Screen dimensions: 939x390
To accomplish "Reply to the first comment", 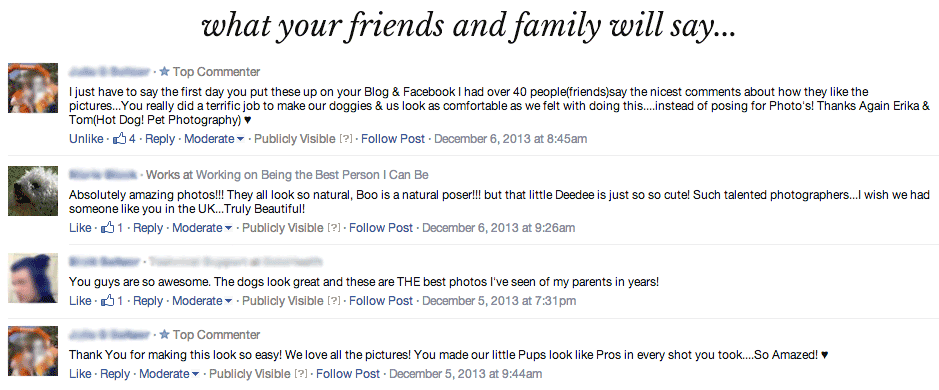I will 160,139.
